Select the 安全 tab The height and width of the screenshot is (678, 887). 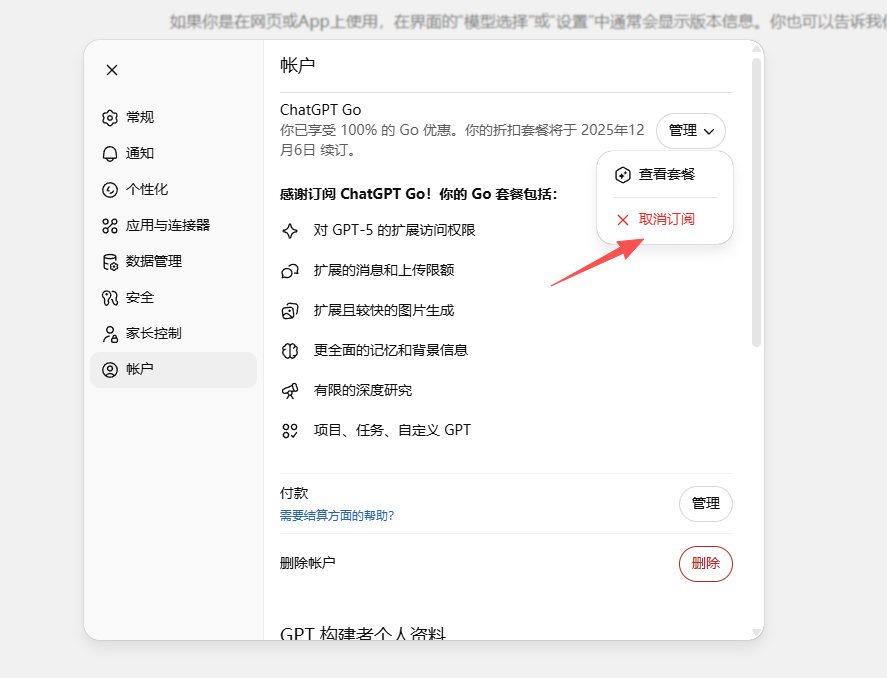[173, 297]
